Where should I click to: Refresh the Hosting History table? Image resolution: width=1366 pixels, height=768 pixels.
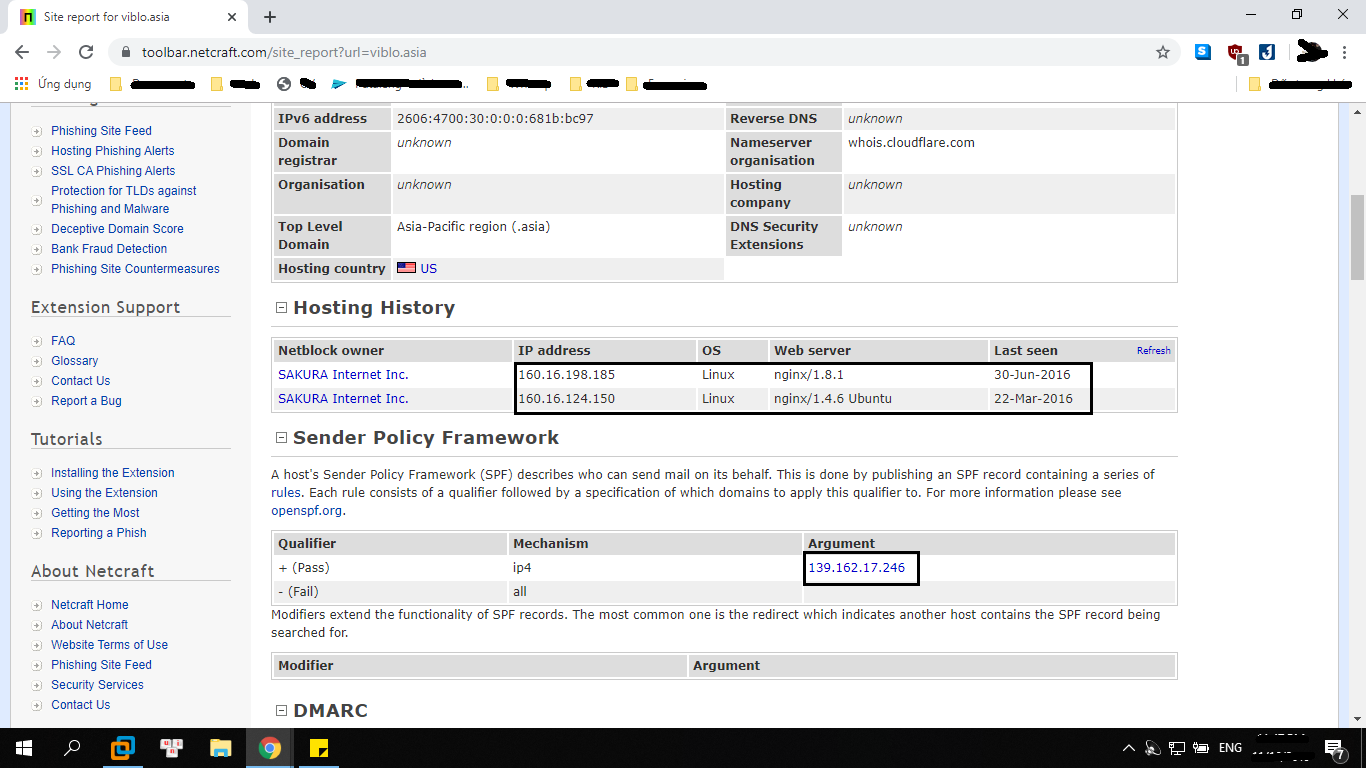tap(1153, 351)
